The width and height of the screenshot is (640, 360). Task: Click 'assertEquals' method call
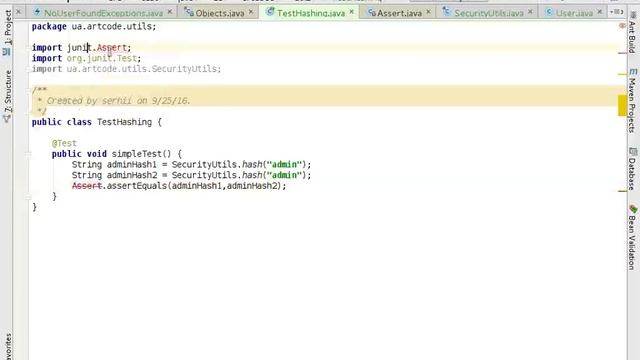(136, 186)
